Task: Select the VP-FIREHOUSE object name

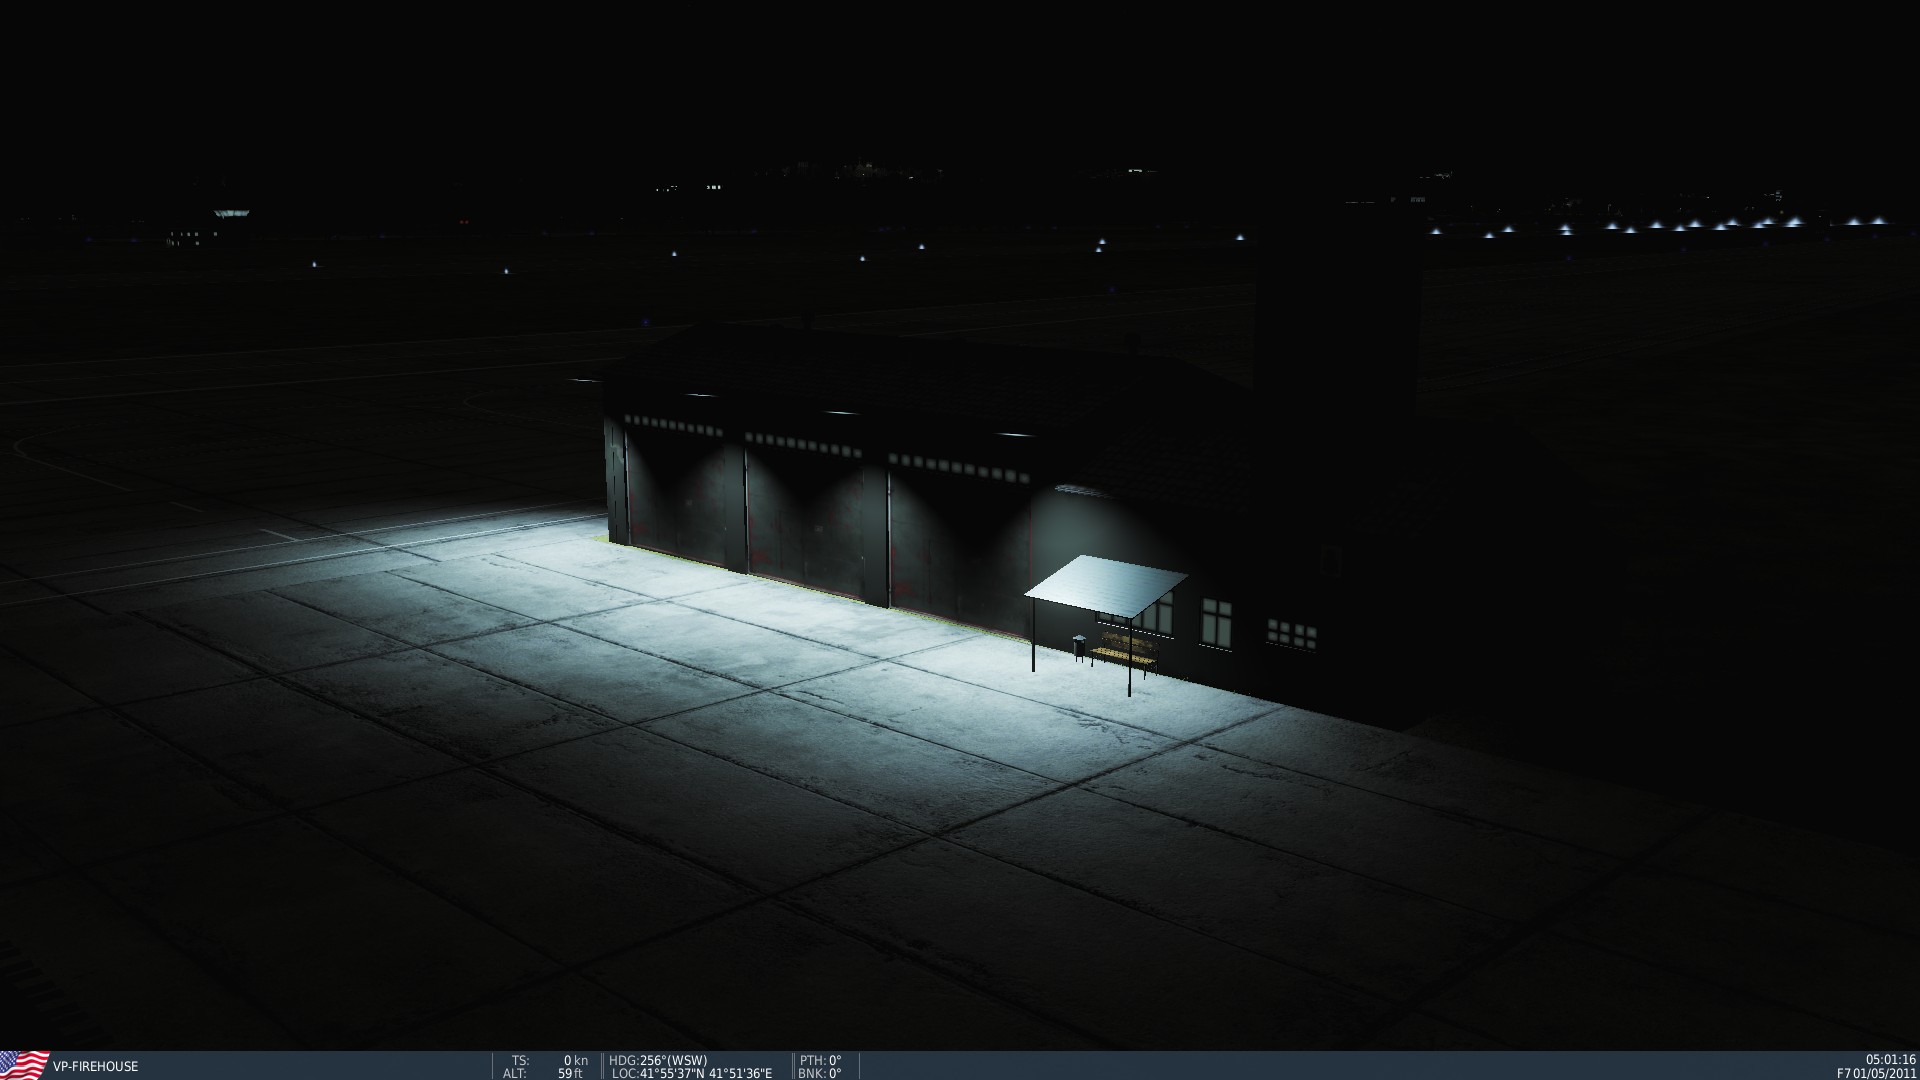Action: pos(95,1066)
